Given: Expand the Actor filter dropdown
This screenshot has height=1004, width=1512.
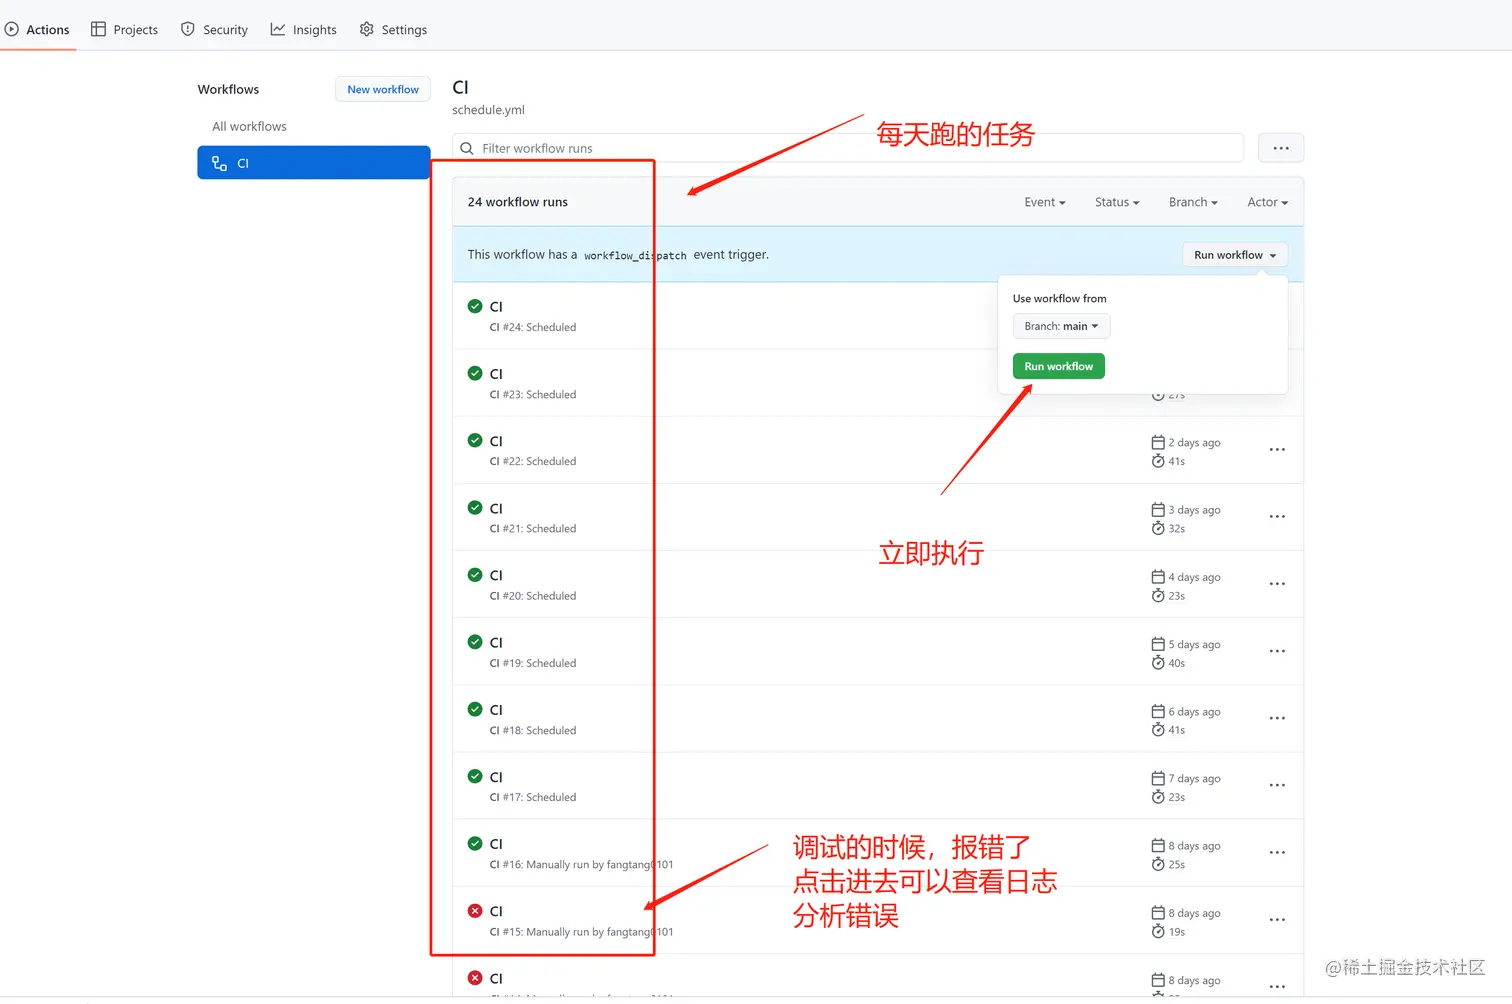Looking at the screenshot, I should tap(1268, 202).
